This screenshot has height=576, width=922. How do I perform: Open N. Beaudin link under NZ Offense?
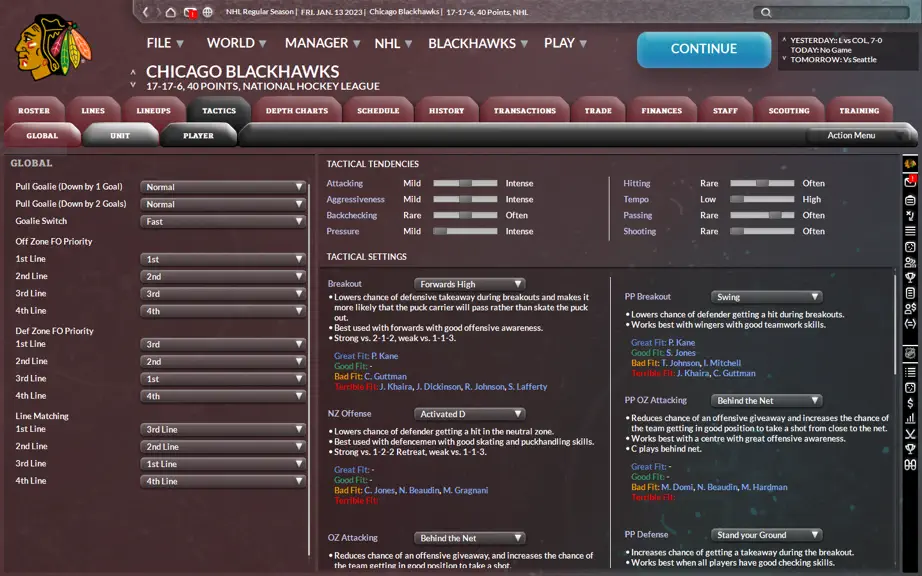click(x=419, y=490)
